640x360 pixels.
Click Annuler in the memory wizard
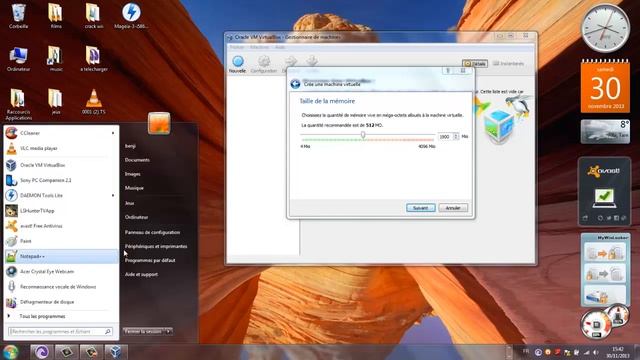(453, 208)
